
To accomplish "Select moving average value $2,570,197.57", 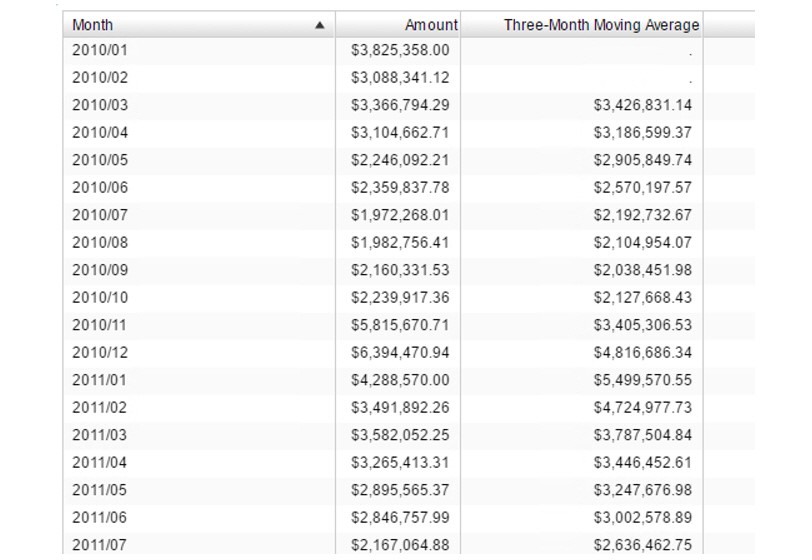I will 643,187.
